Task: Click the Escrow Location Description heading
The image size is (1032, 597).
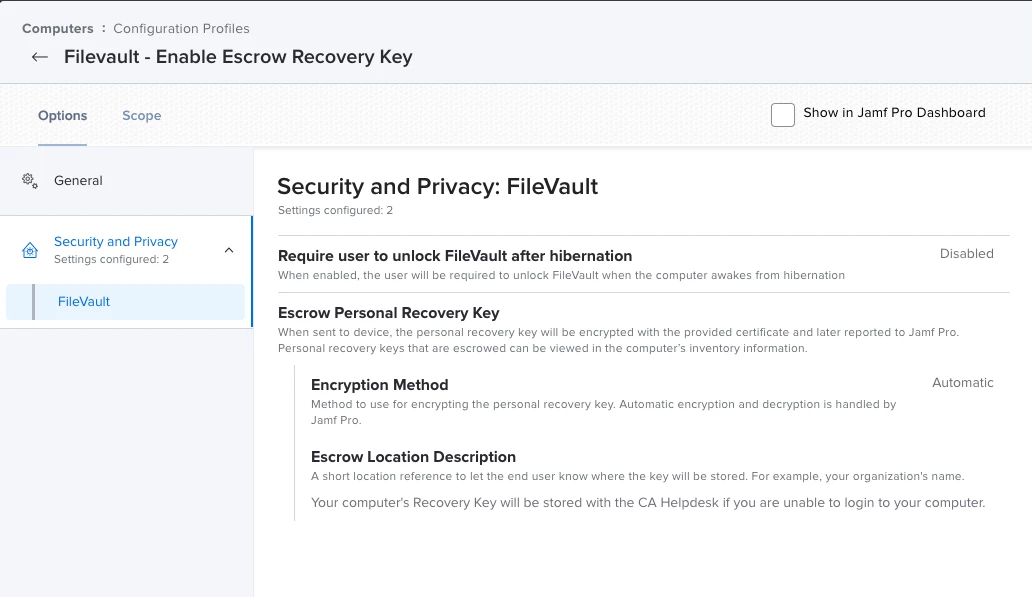Action: [413, 457]
